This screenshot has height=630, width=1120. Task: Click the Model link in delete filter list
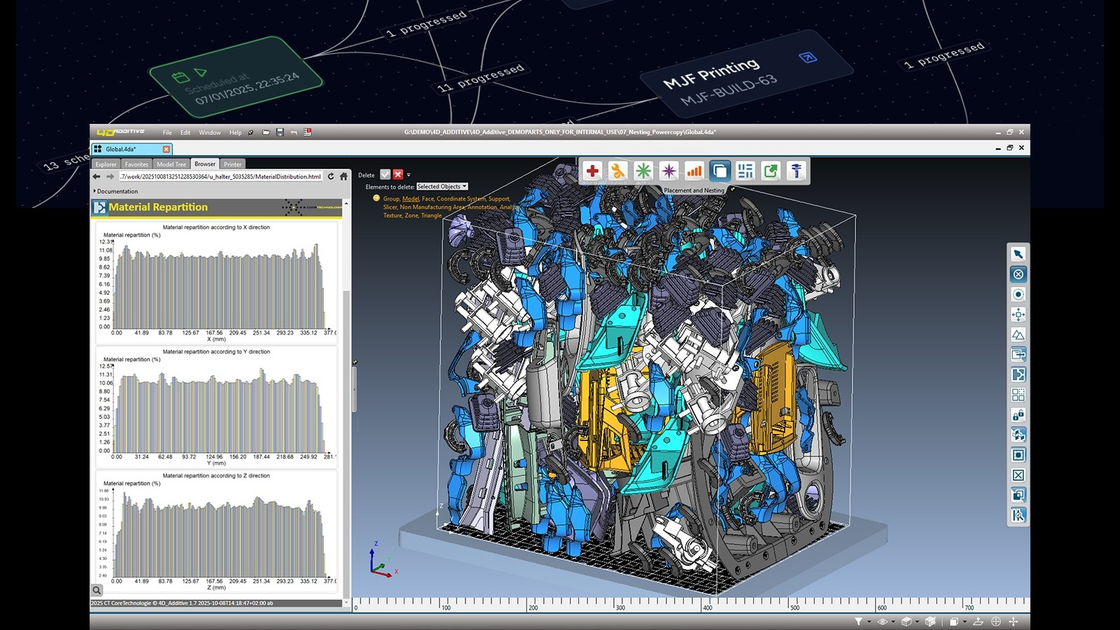[410, 199]
